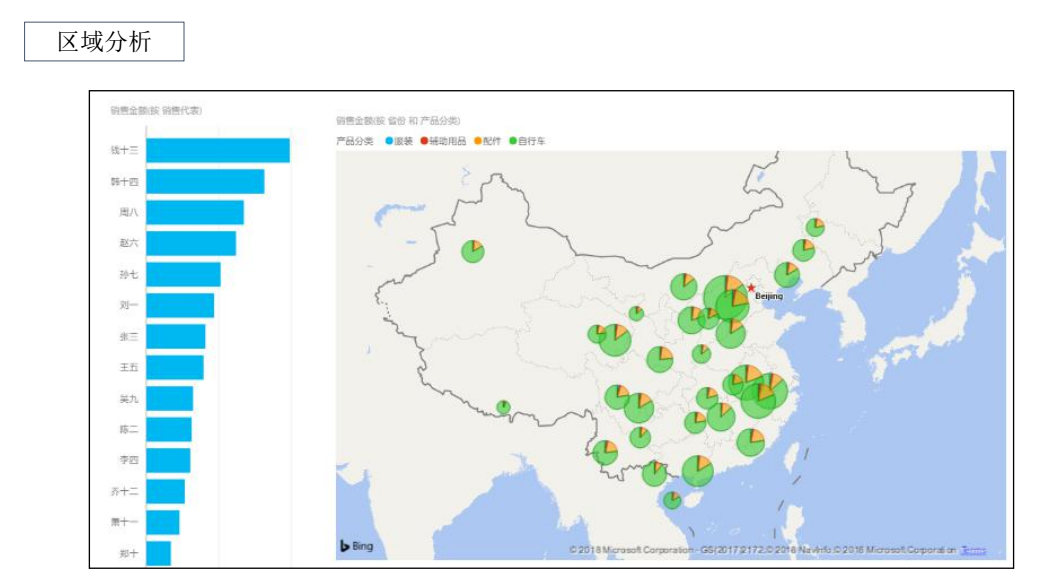Click the Bing logo on the map
This screenshot has width=1049, height=588.
pos(357,546)
